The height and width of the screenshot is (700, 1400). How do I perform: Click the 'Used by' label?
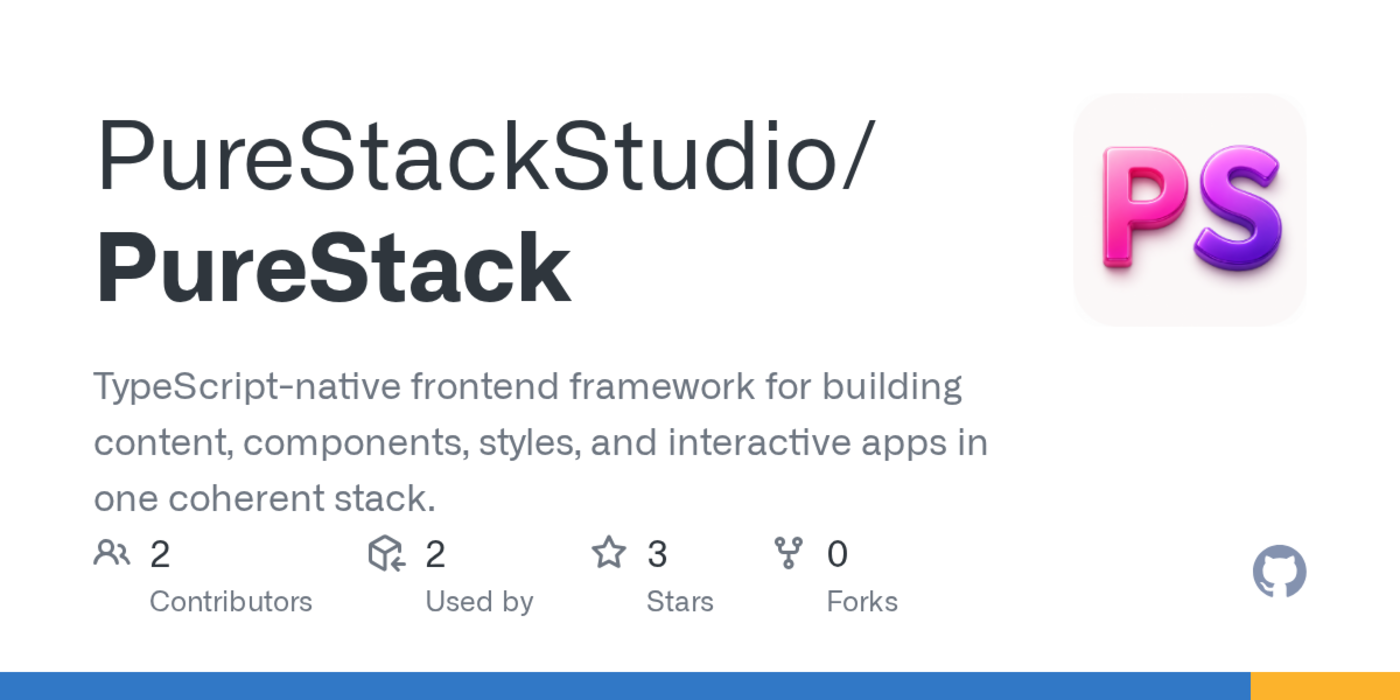479,602
